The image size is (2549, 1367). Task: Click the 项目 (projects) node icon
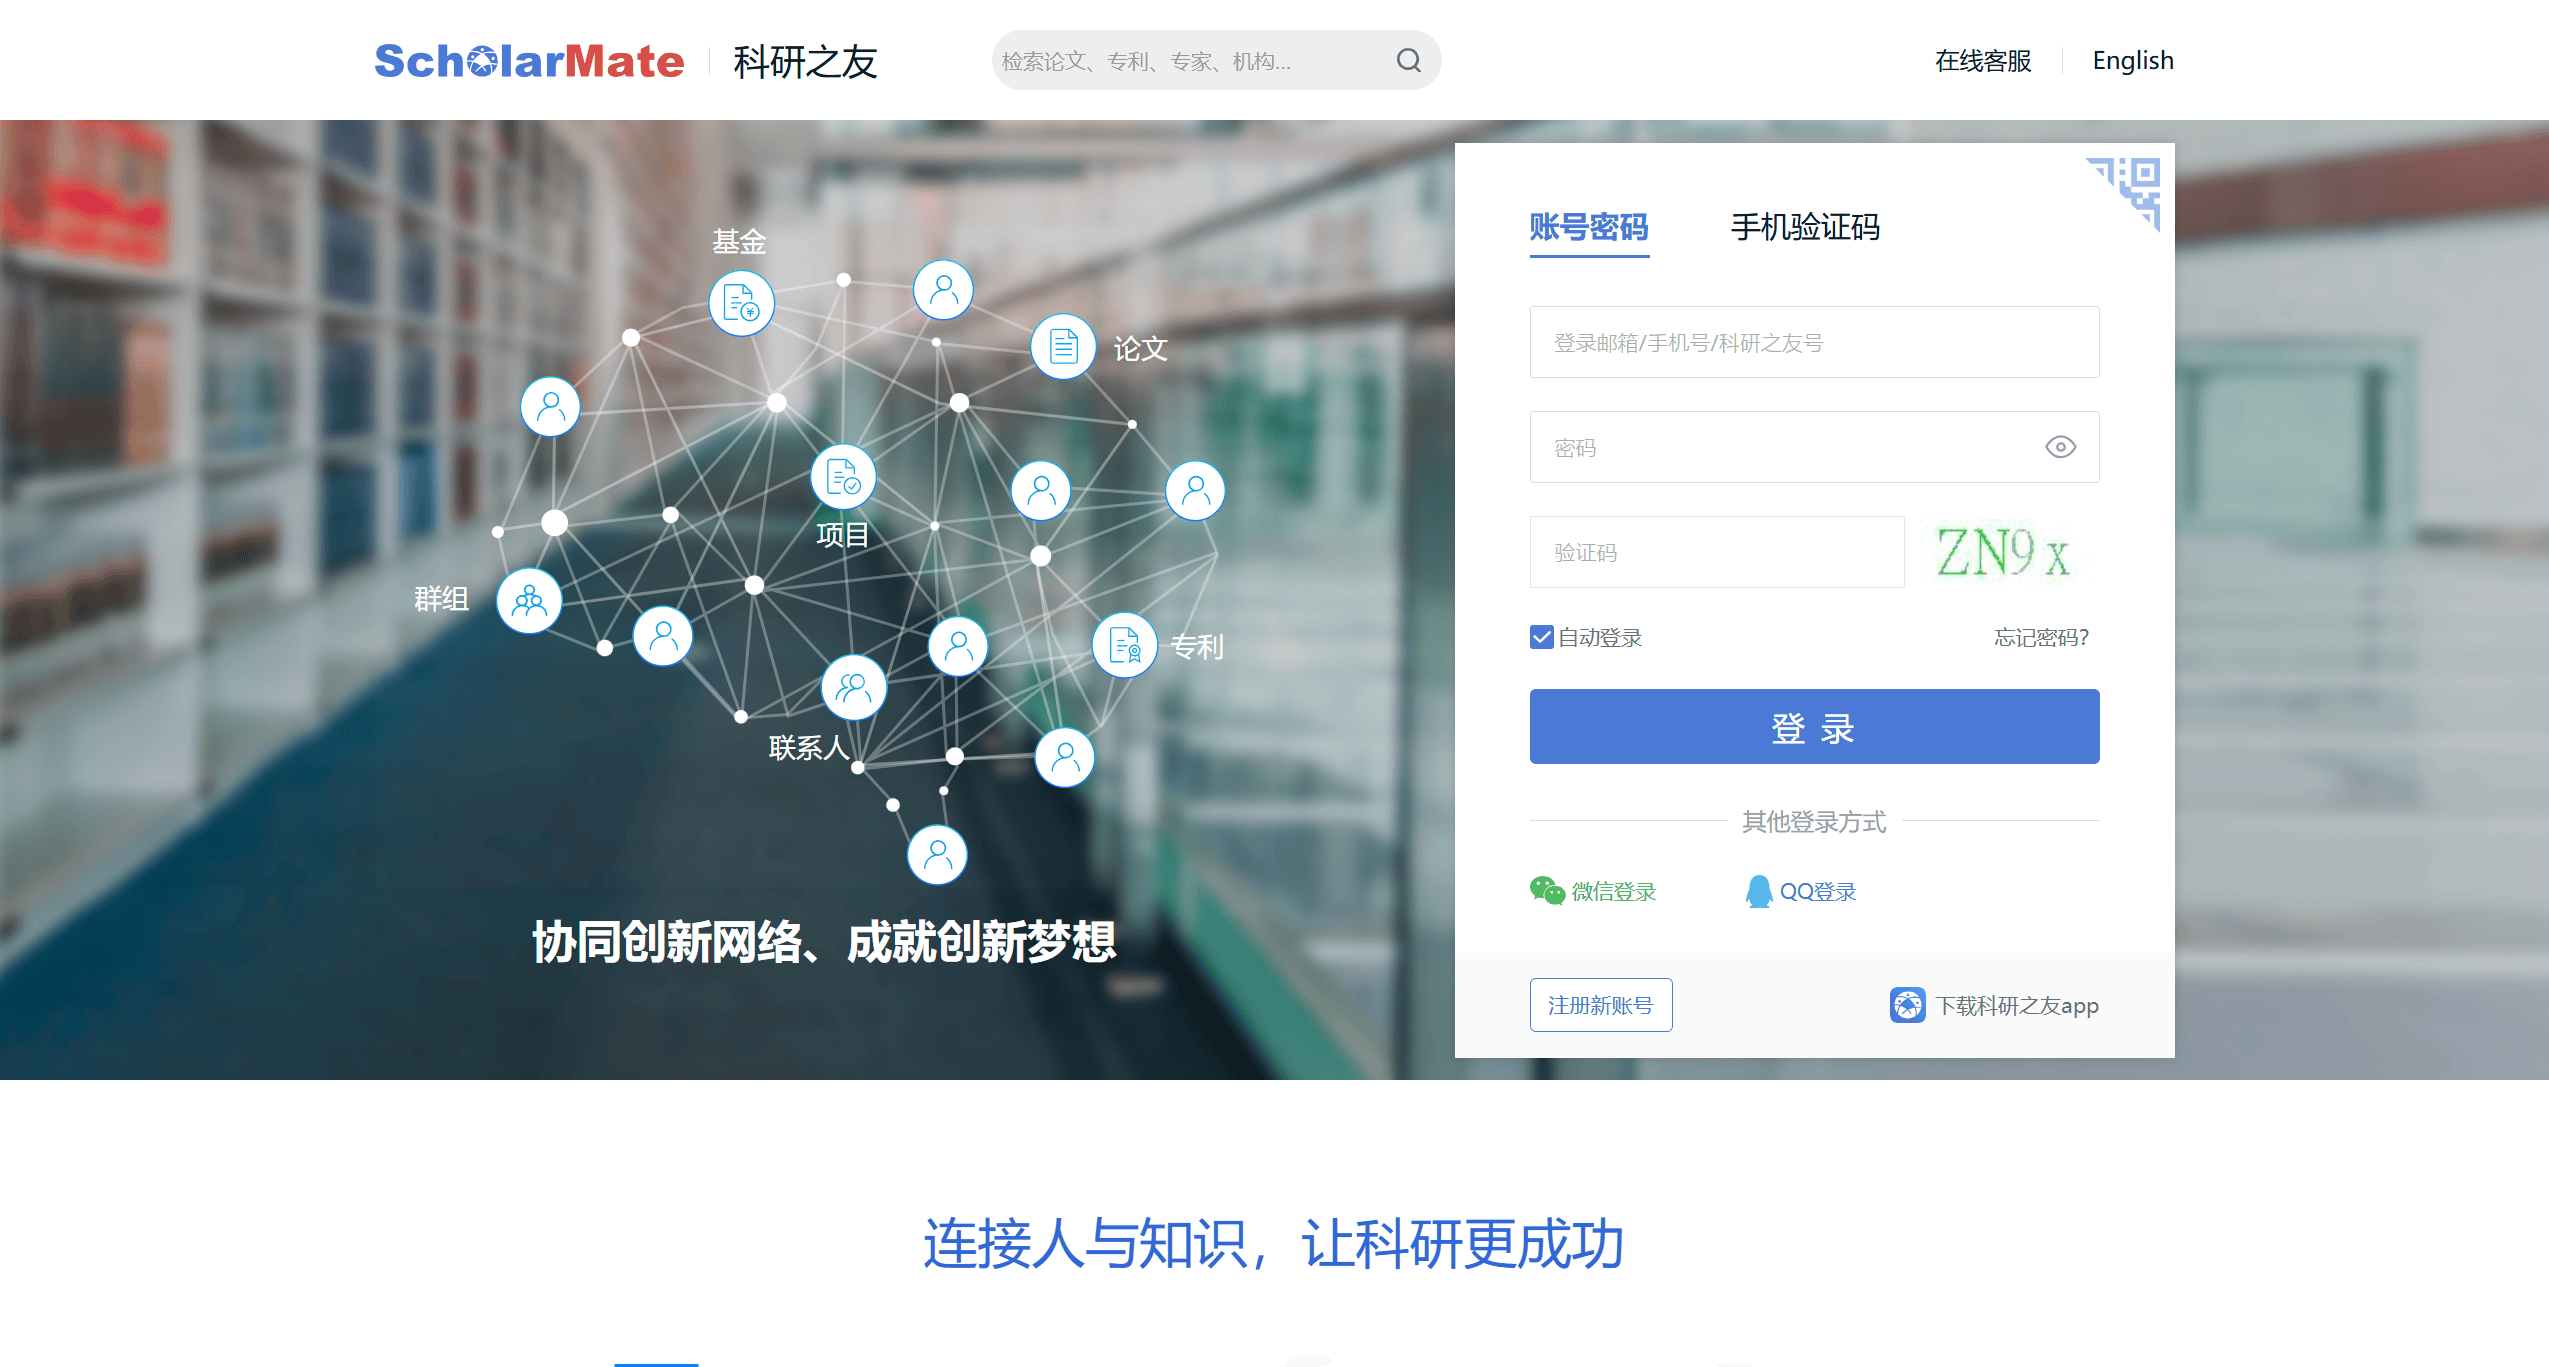(842, 476)
